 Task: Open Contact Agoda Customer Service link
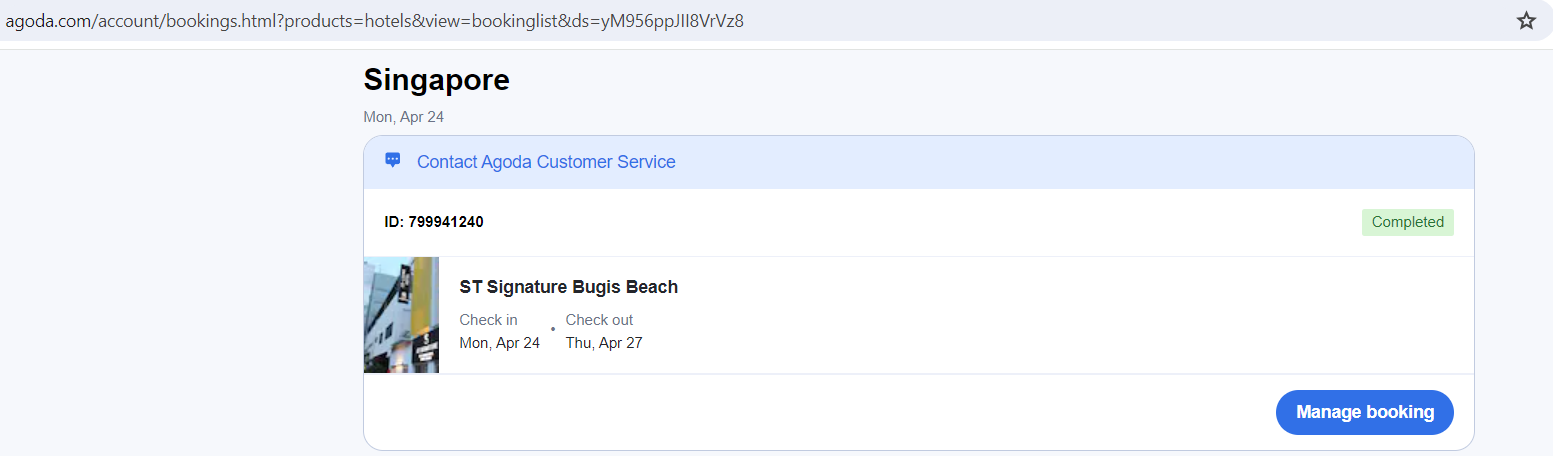point(546,162)
